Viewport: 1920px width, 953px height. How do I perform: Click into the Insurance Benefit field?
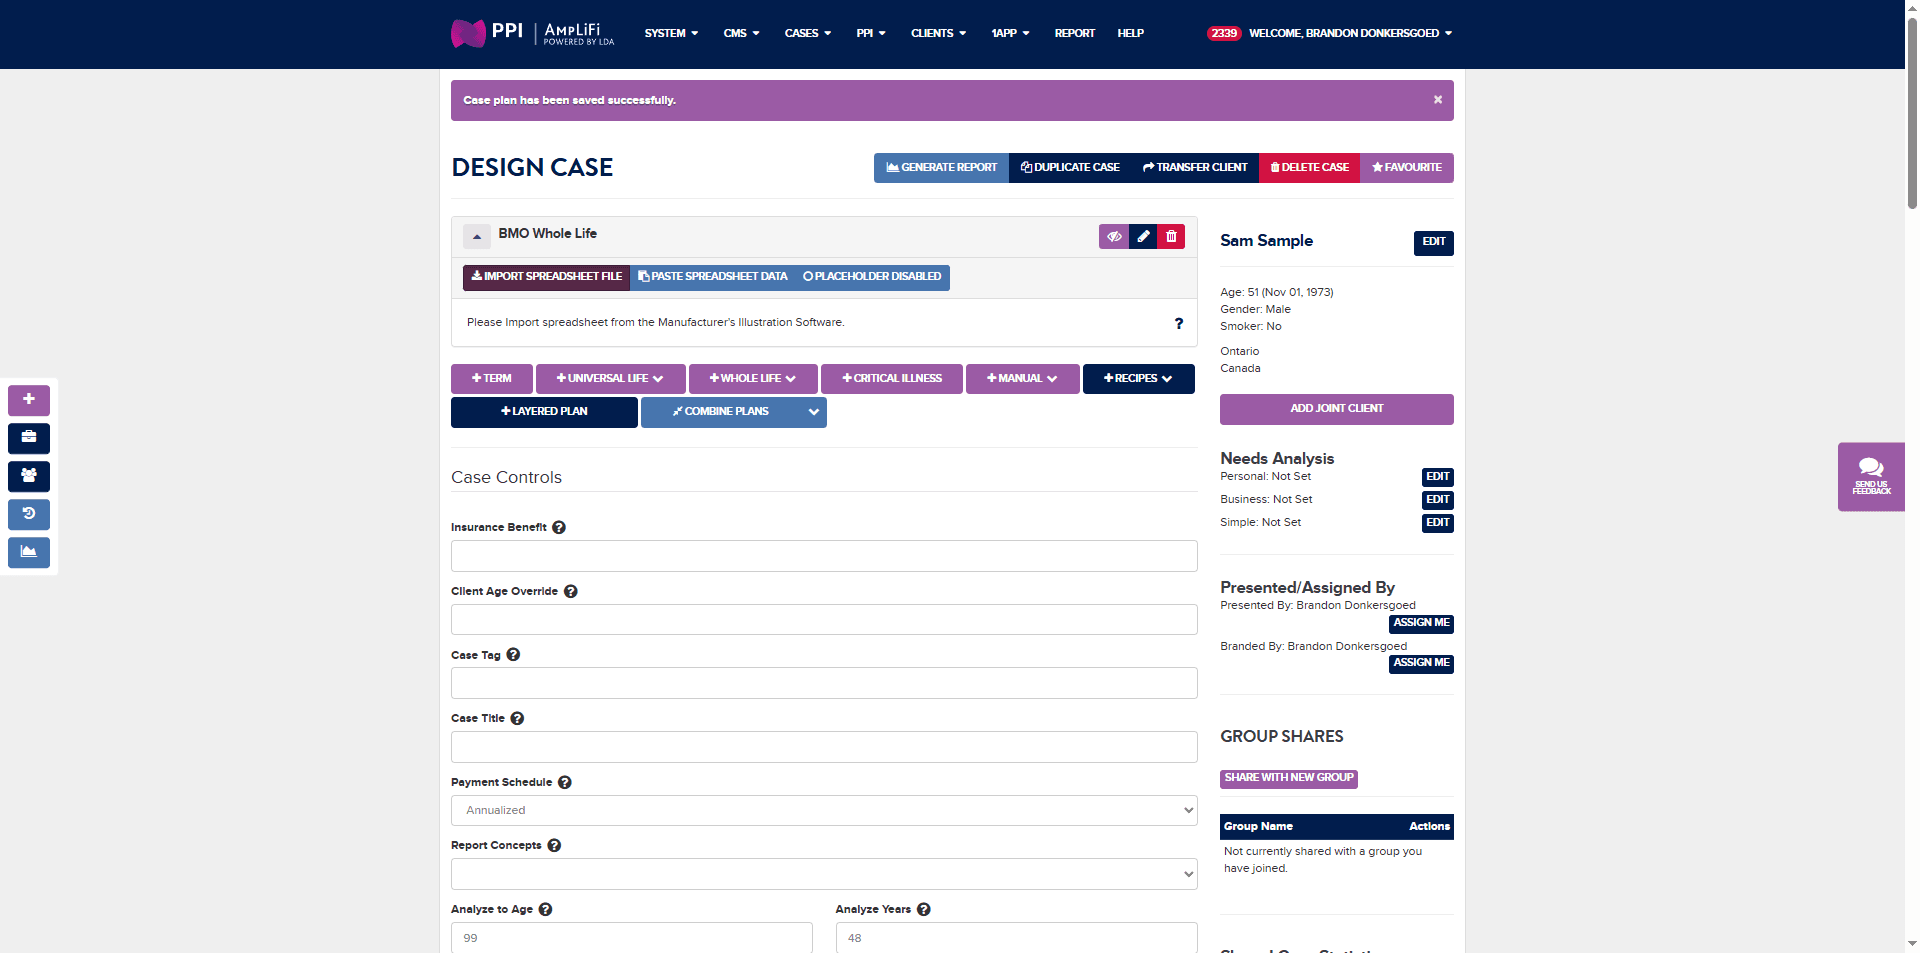click(x=824, y=556)
